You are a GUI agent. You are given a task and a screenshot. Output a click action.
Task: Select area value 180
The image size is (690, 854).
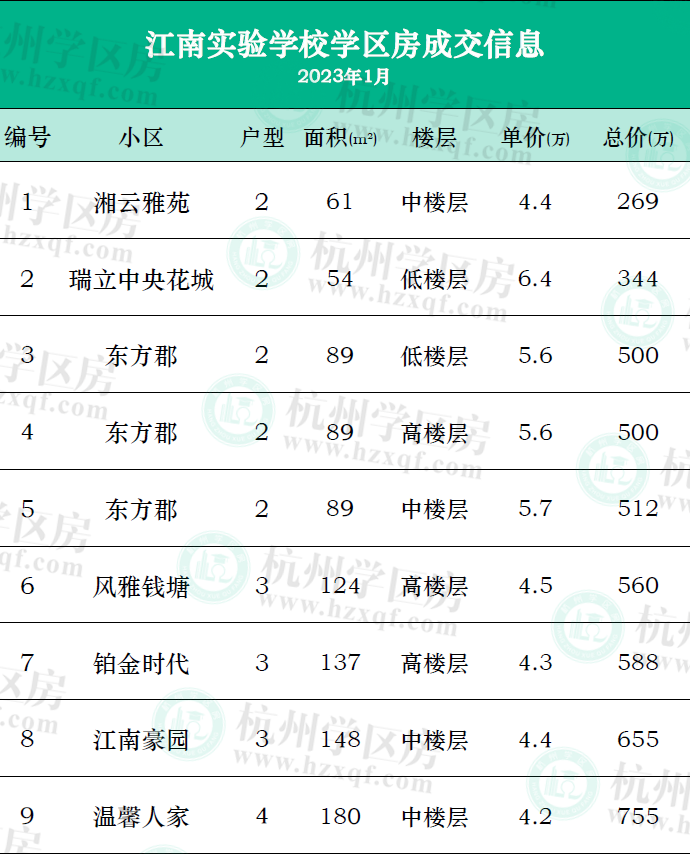coord(340,817)
